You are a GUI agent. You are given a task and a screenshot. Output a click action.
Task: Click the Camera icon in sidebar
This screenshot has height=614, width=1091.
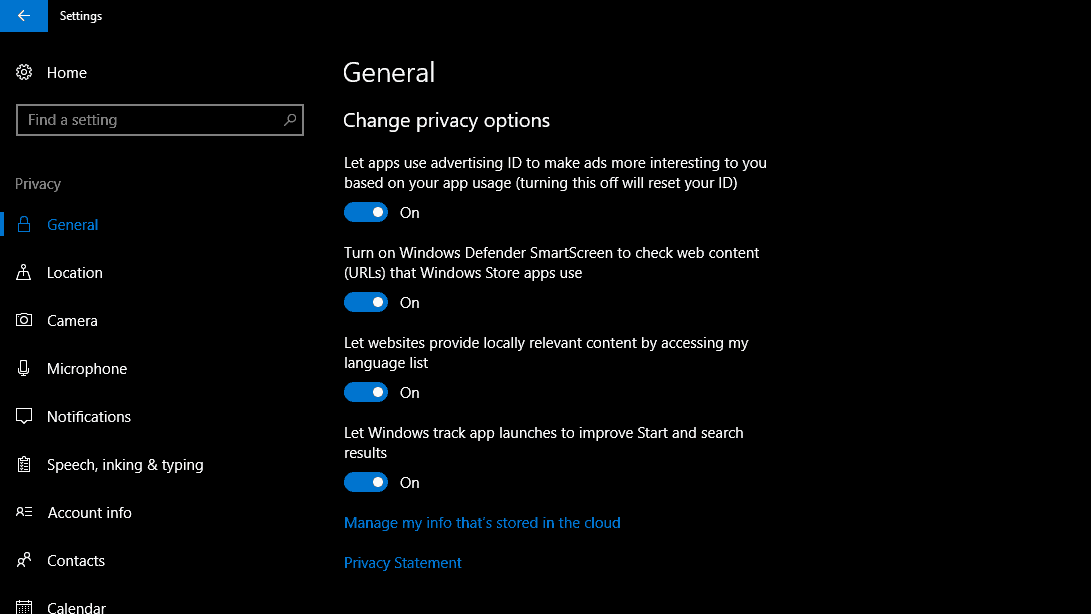25,321
